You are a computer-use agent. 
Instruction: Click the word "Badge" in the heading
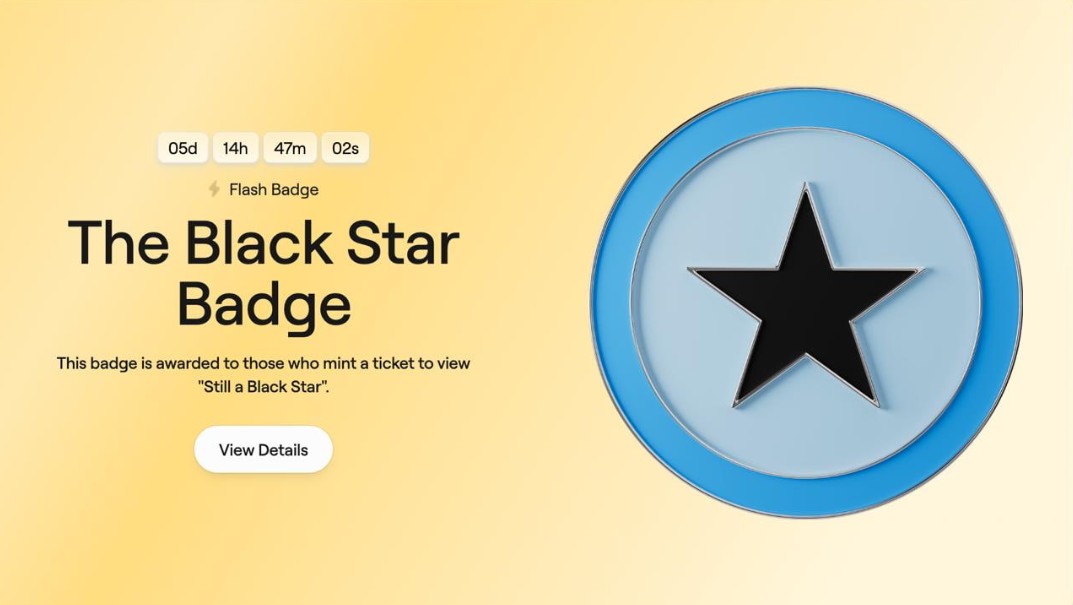264,305
